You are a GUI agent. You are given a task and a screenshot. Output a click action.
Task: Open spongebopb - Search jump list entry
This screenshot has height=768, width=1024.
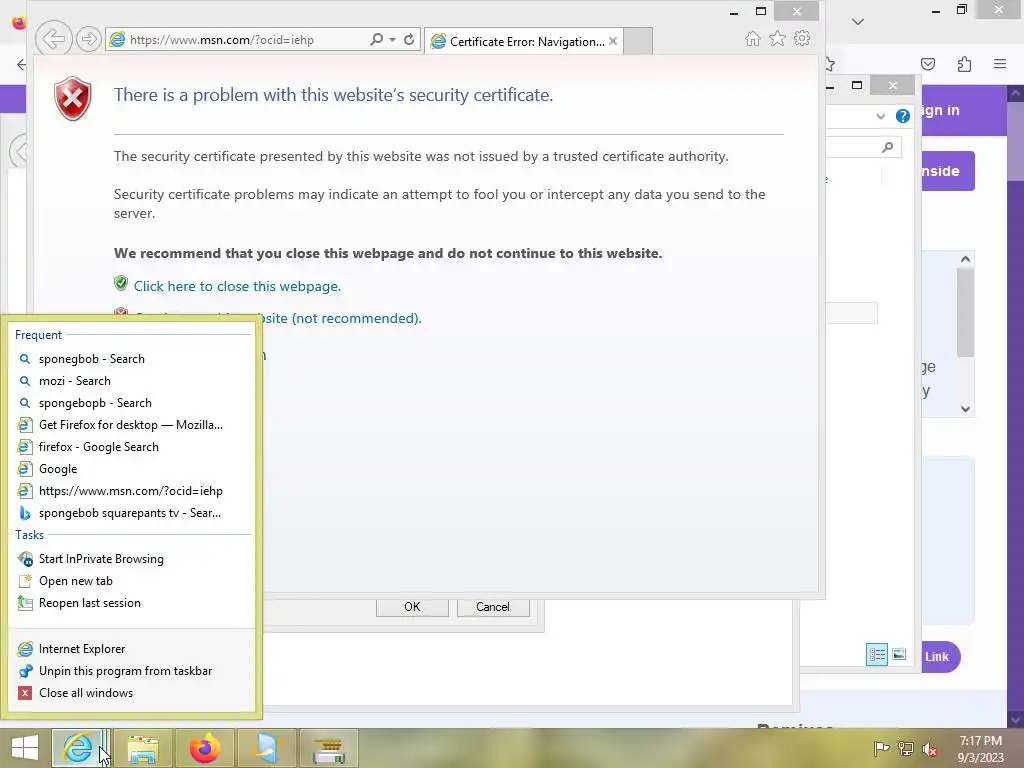pos(133,403)
